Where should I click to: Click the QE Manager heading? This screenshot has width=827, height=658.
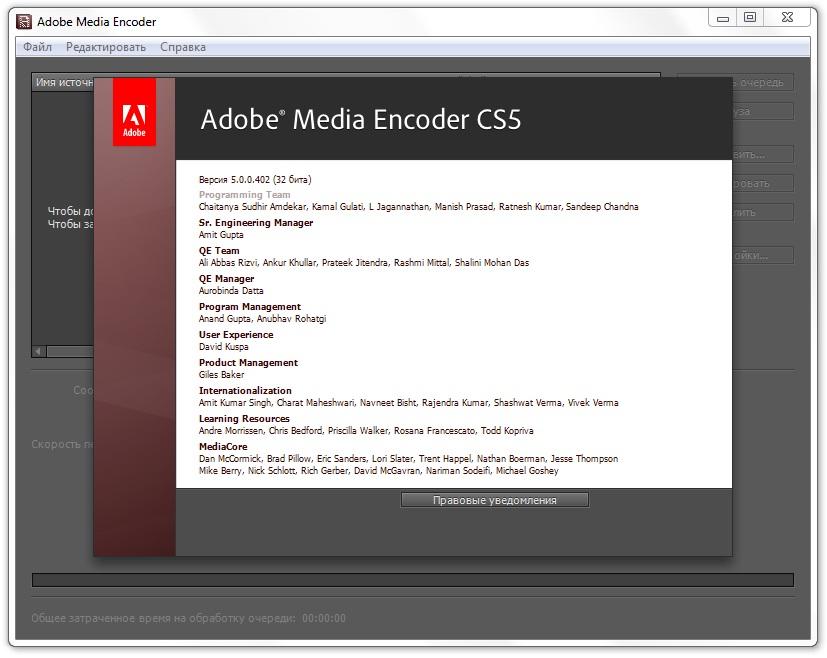pos(226,278)
